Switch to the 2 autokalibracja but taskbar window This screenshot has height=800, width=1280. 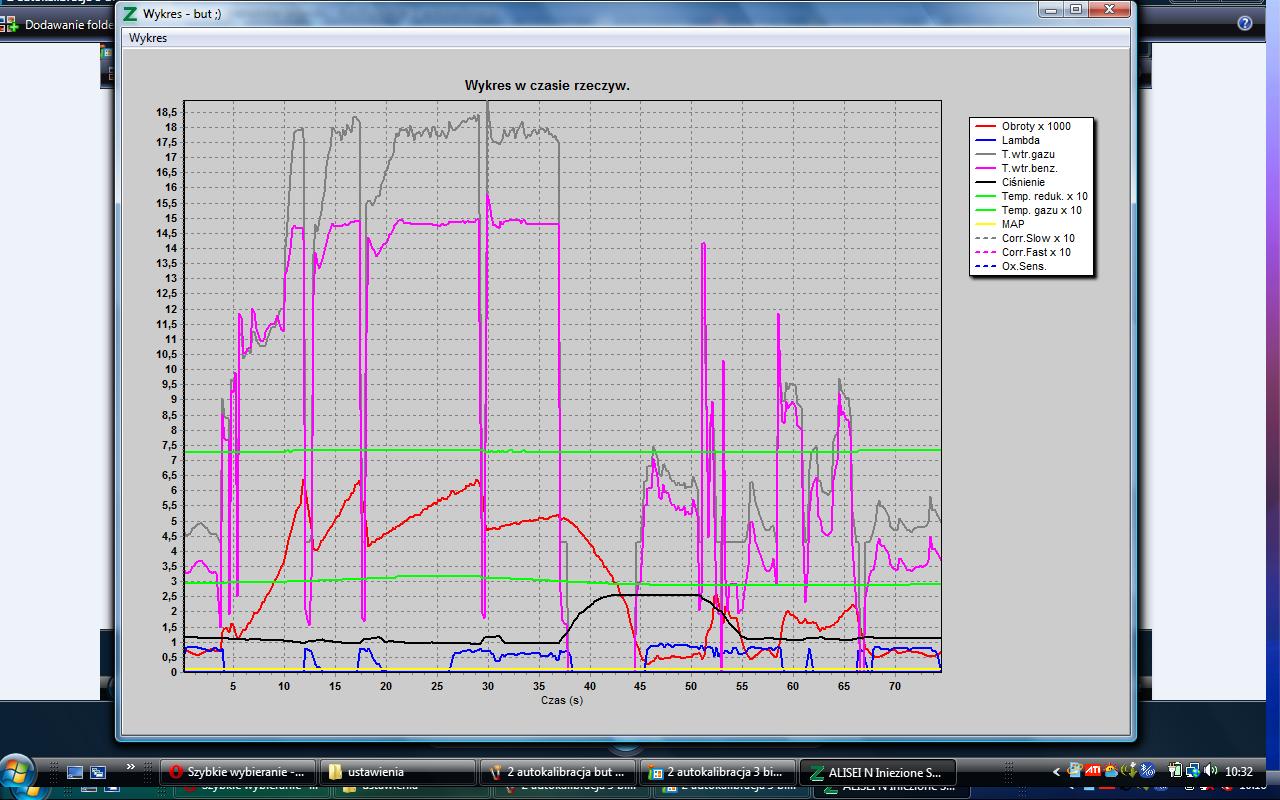point(558,772)
